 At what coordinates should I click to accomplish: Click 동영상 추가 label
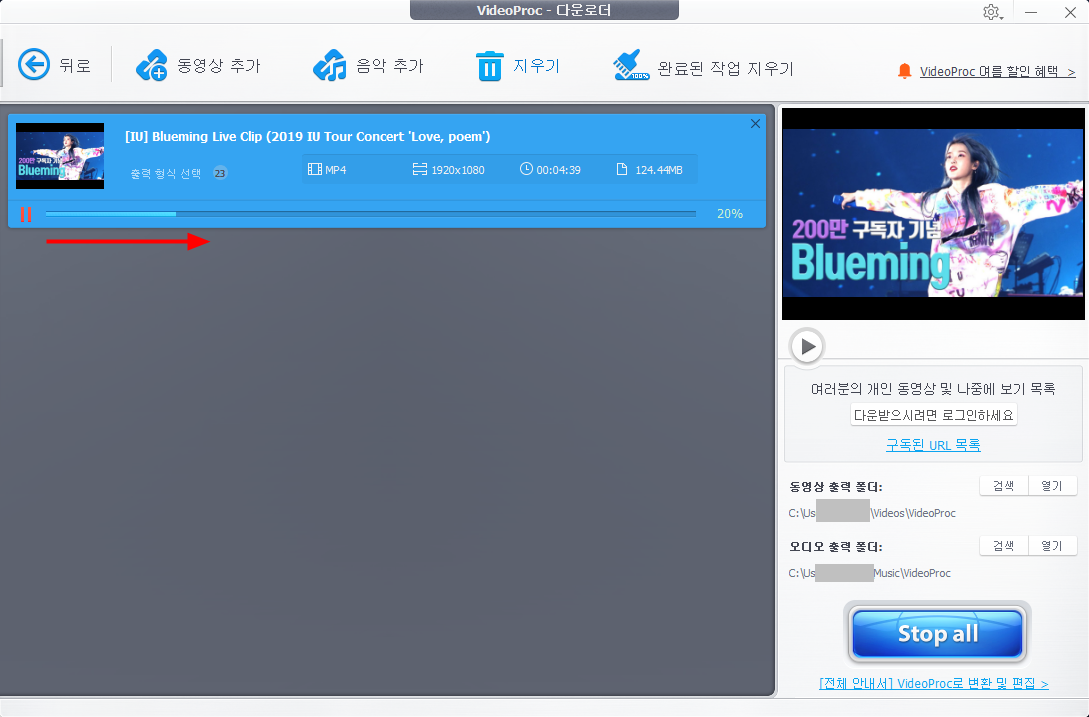(219, 65)
